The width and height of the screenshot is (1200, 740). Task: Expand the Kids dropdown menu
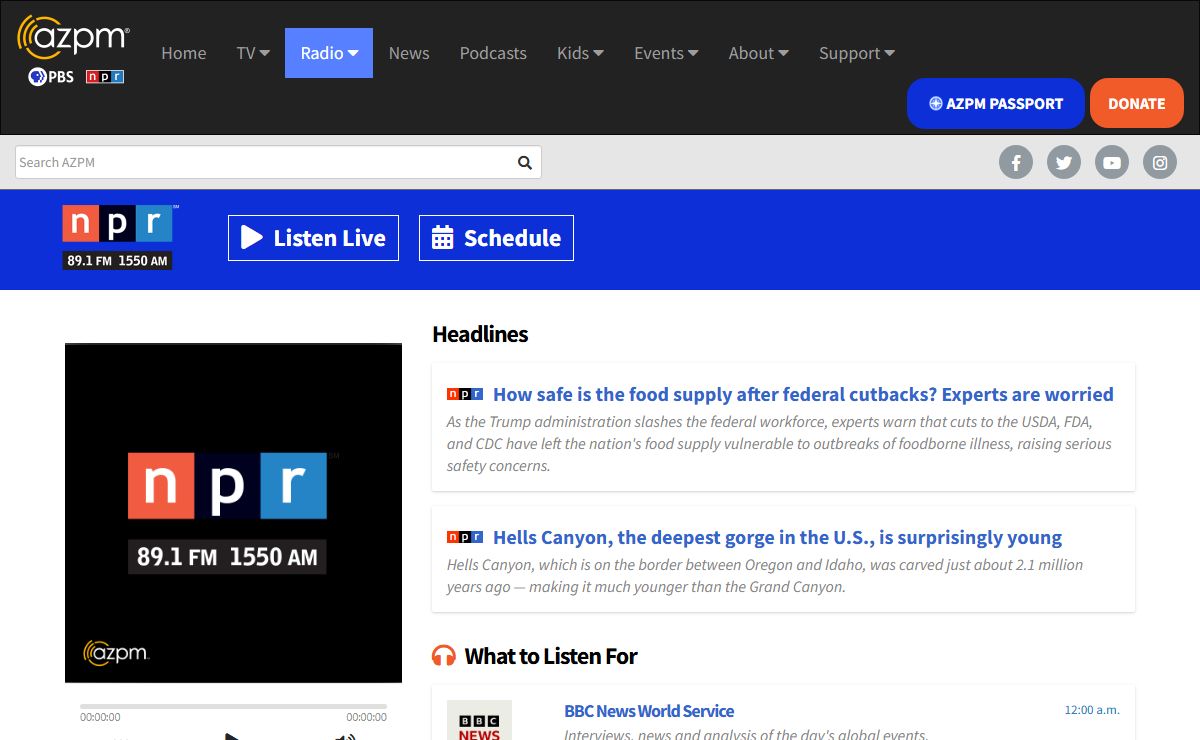pyautogui.click(x=580, y=53)
